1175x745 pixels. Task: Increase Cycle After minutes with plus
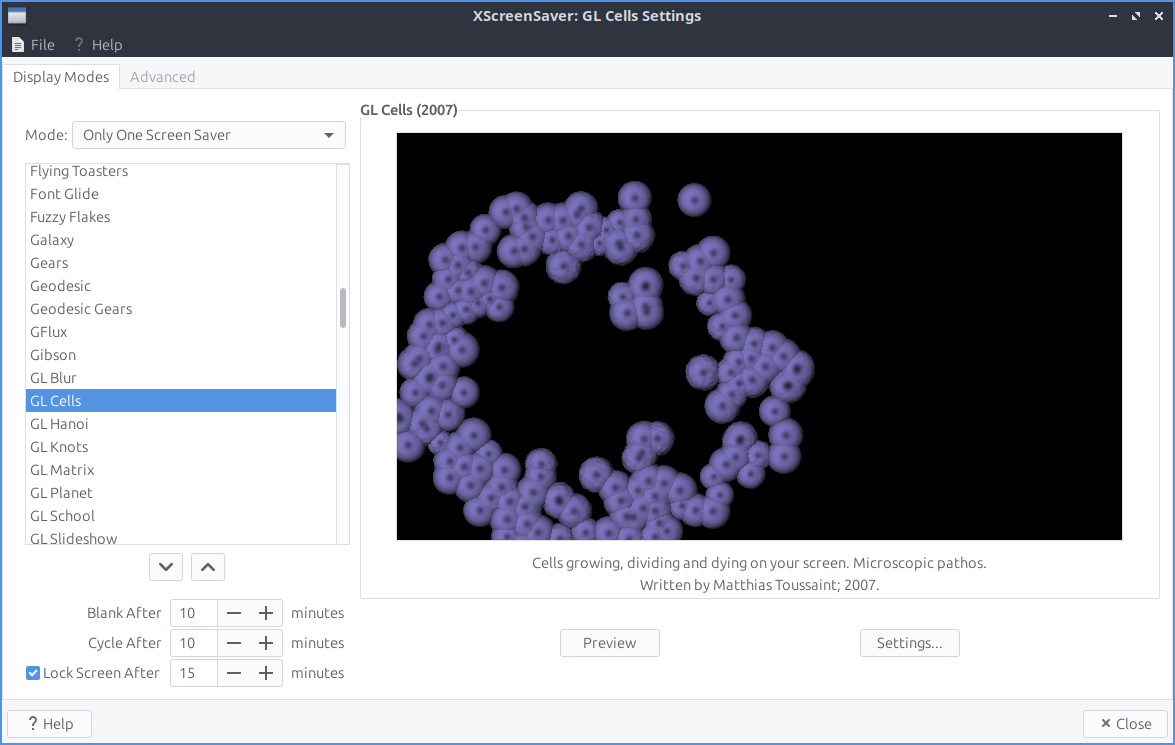266,643
